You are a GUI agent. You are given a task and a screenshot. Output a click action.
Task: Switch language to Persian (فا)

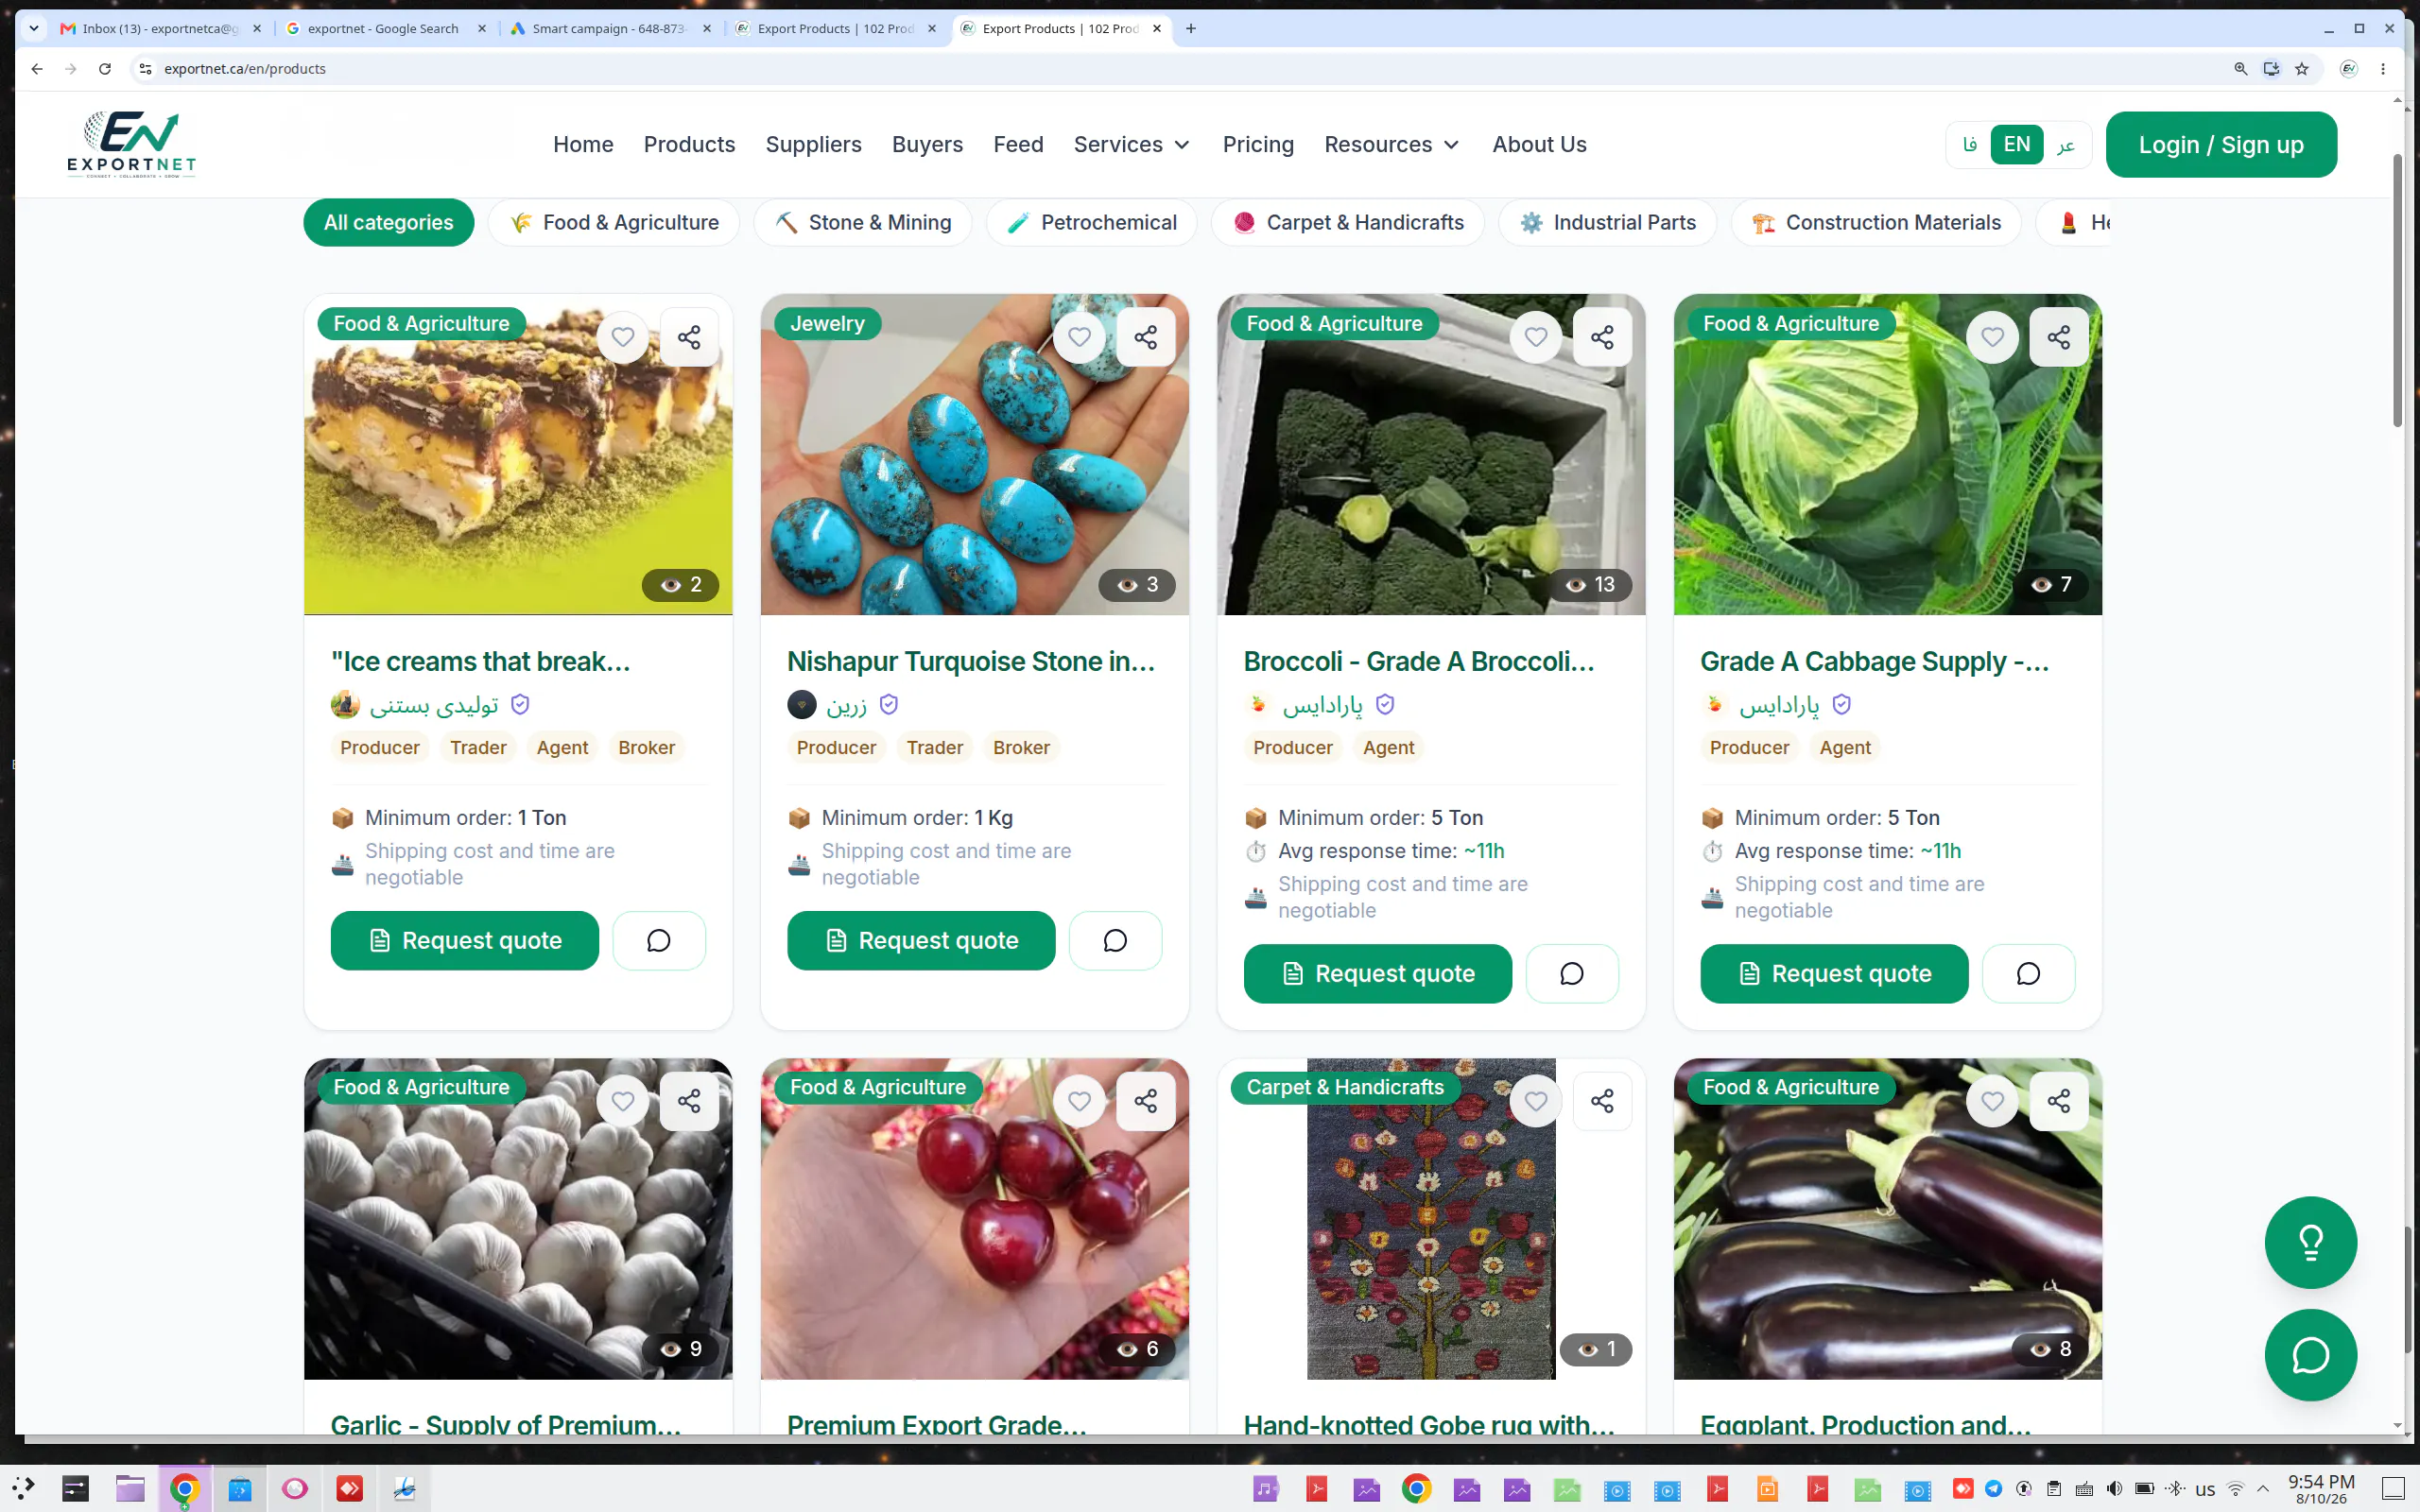tap(1969, 144)
